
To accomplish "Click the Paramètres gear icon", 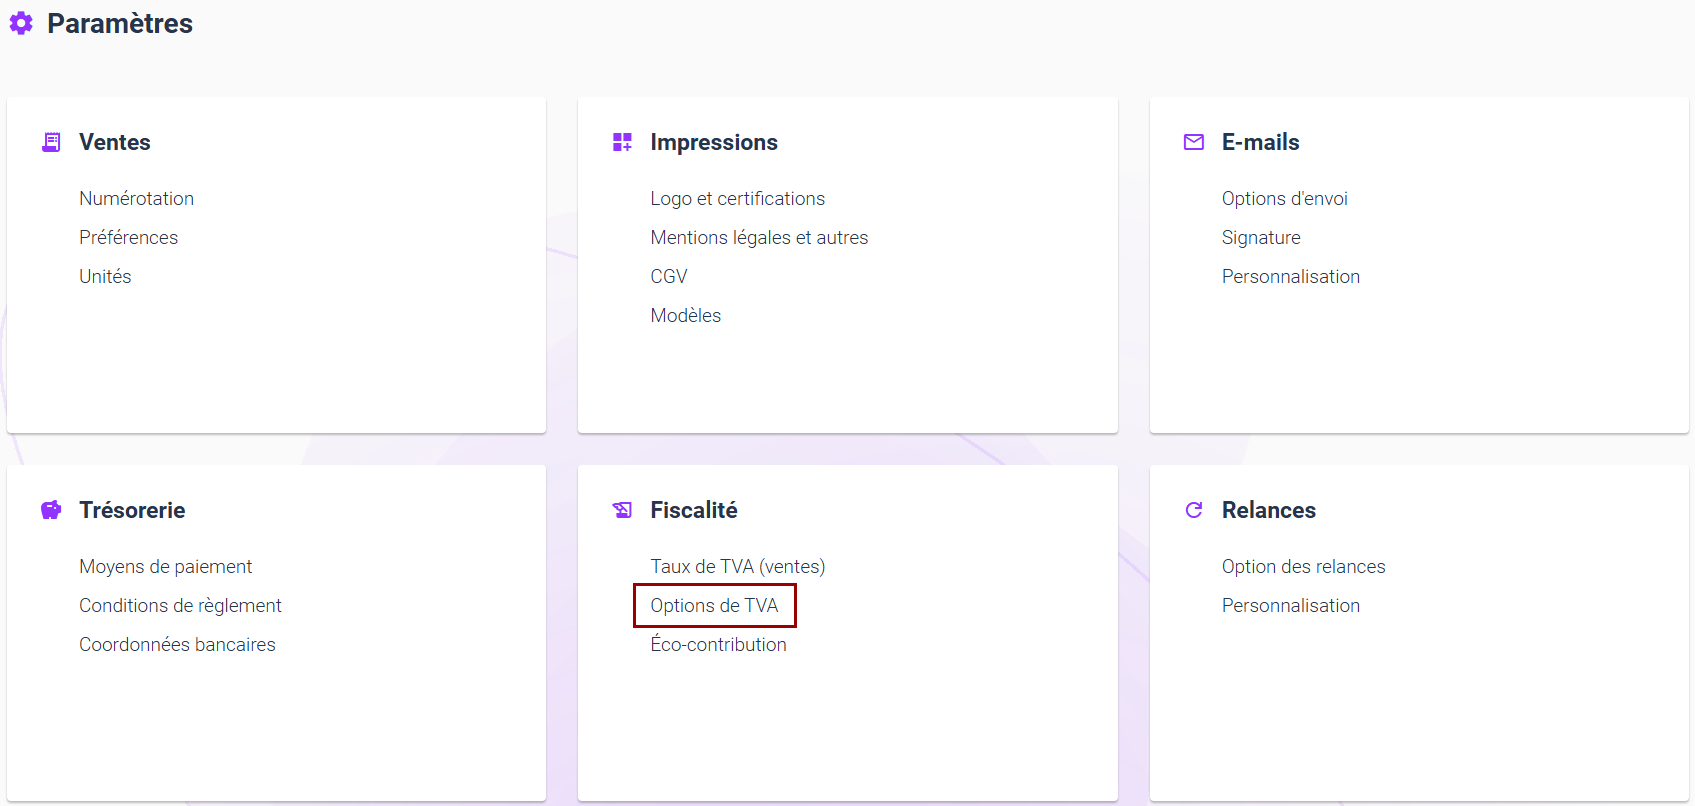I will (x=21, y=23).
